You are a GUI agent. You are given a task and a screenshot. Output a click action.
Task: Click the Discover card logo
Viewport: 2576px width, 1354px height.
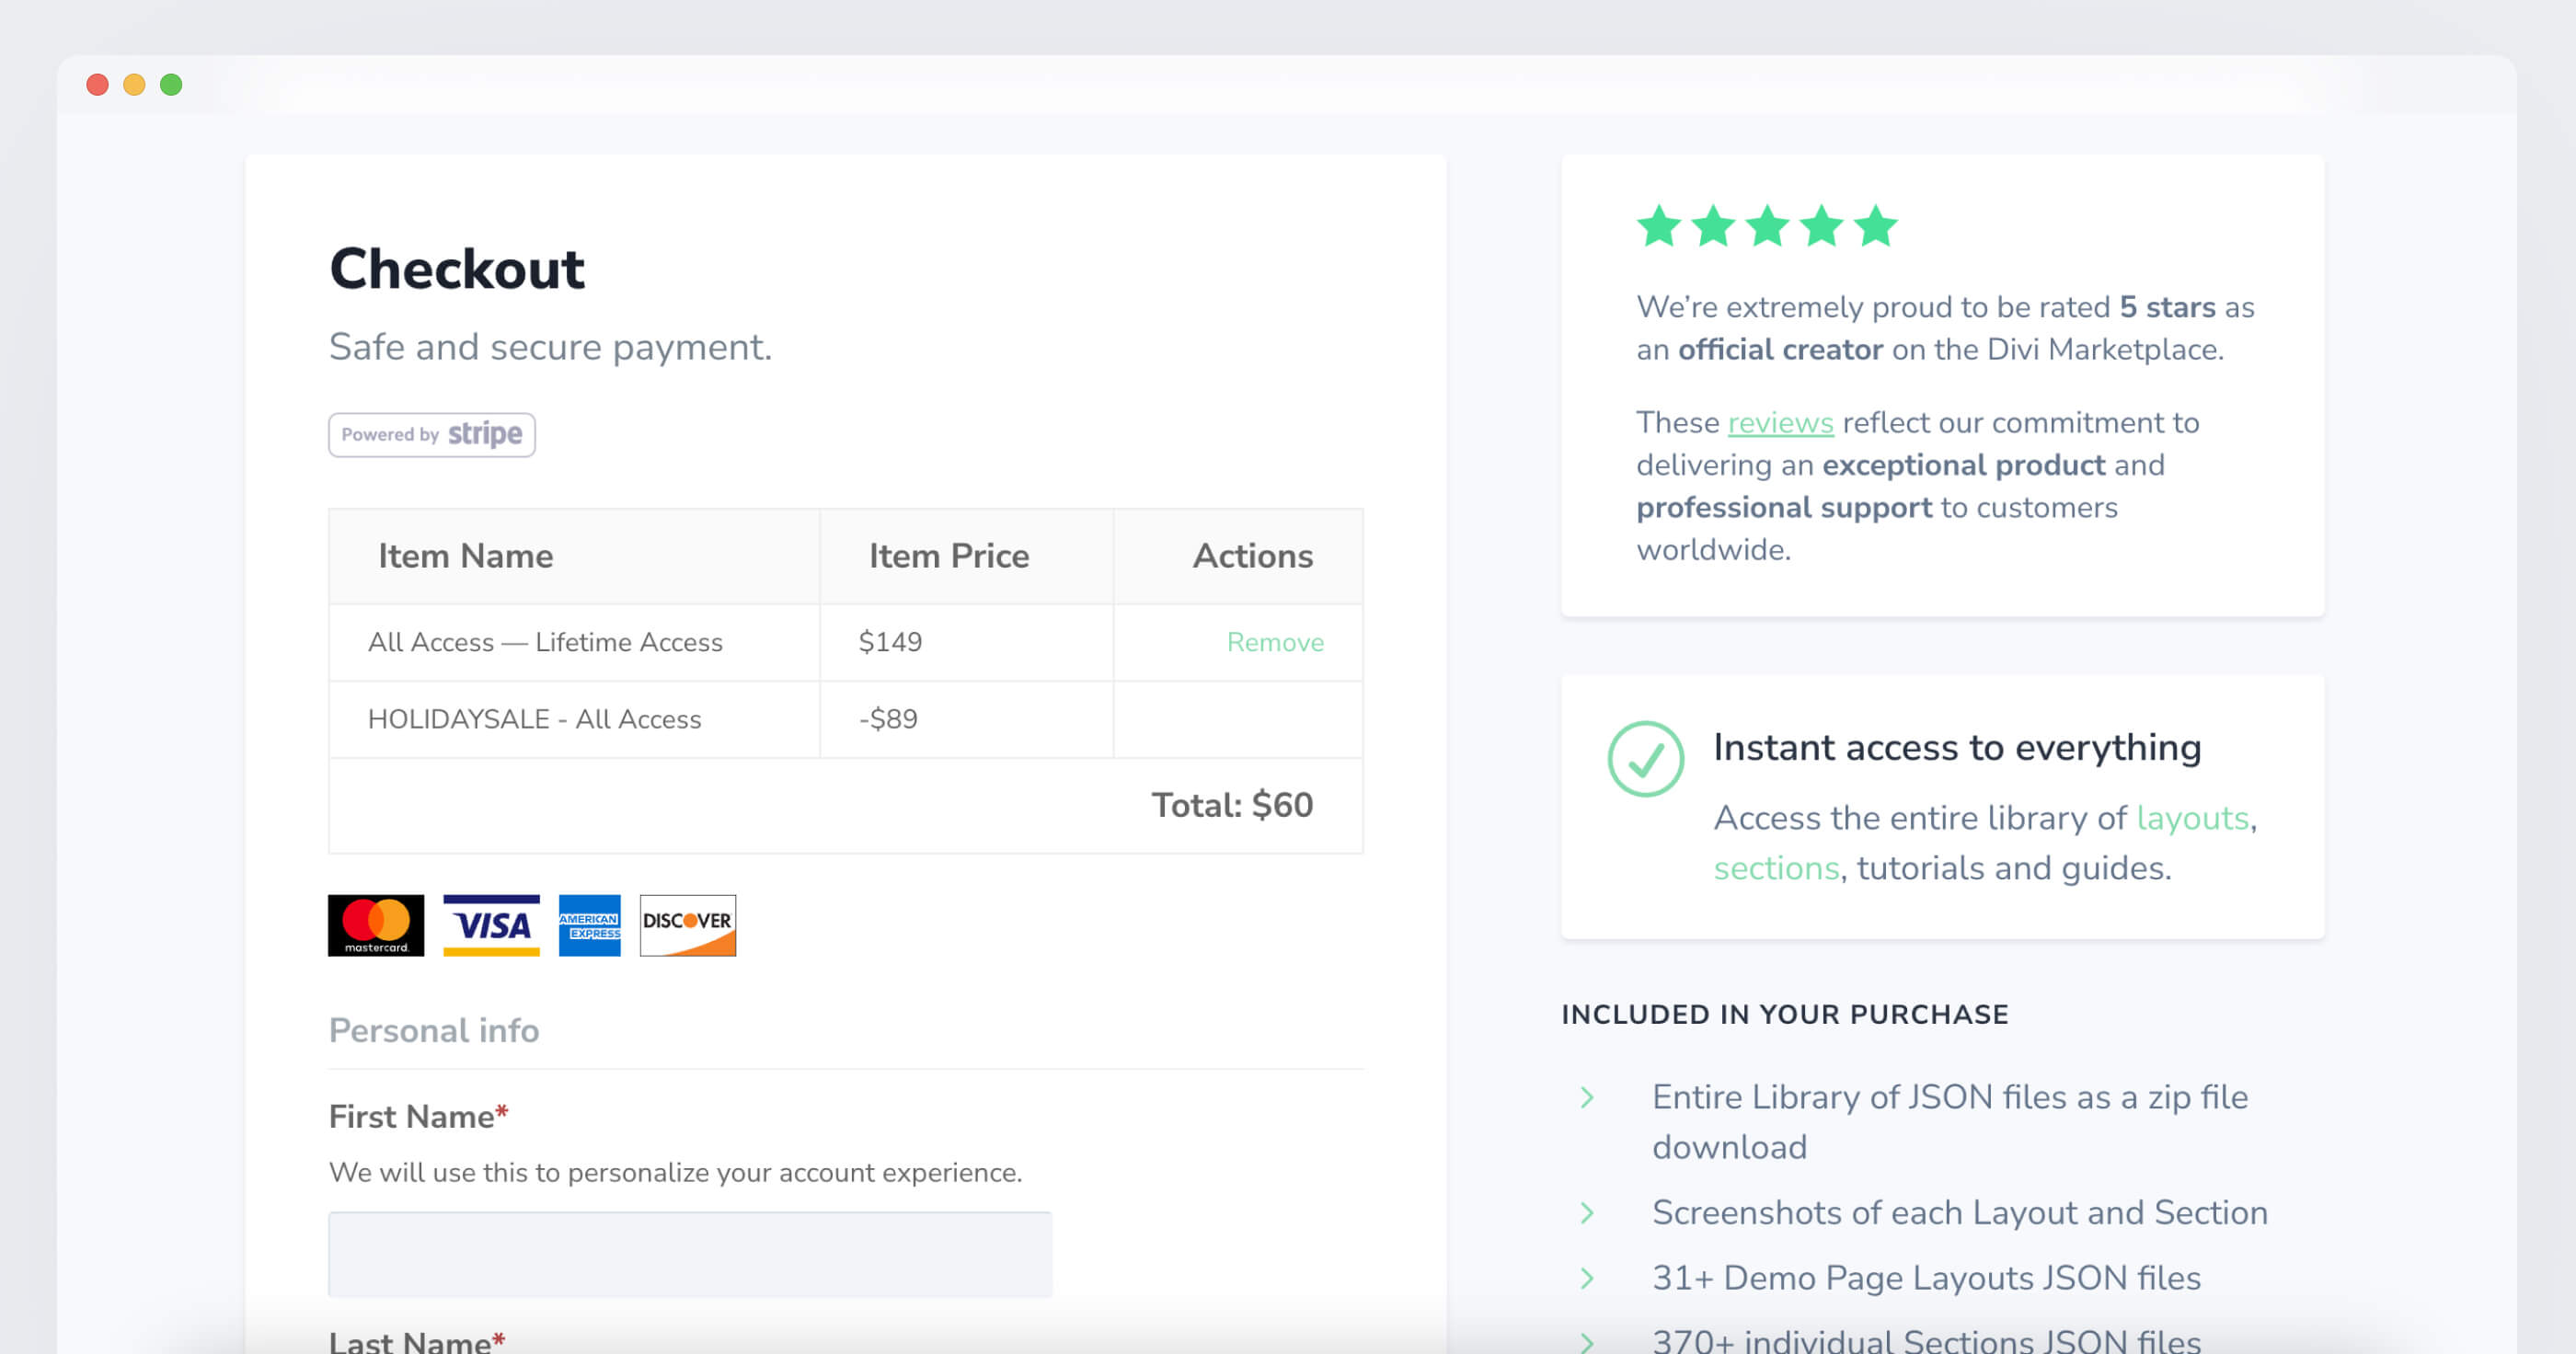688,925
